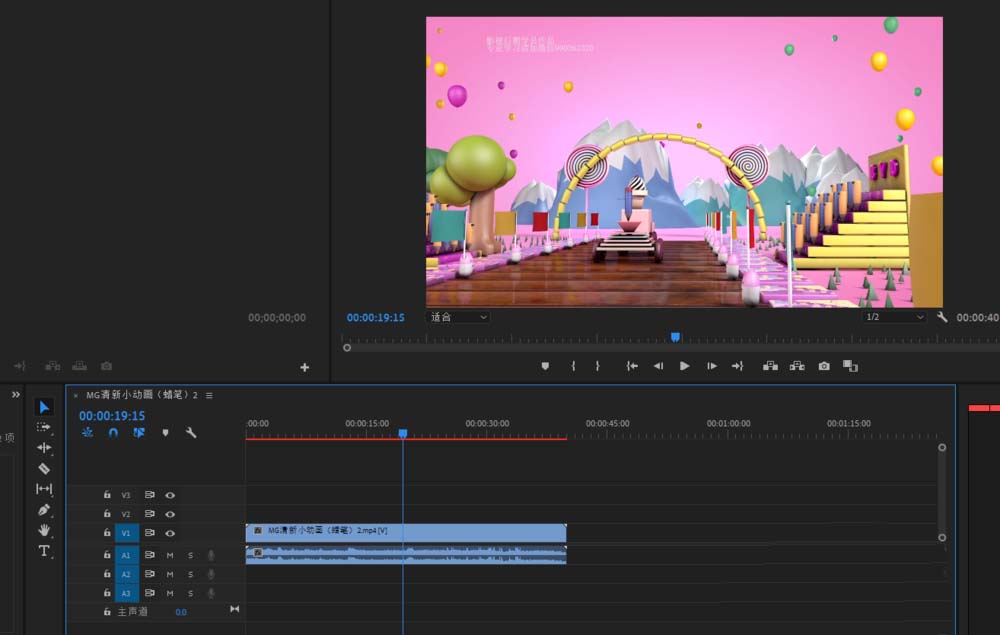Open the 1/2 playback resolution dropdown
1000x635 pixels.
click(x=894, y=317)
